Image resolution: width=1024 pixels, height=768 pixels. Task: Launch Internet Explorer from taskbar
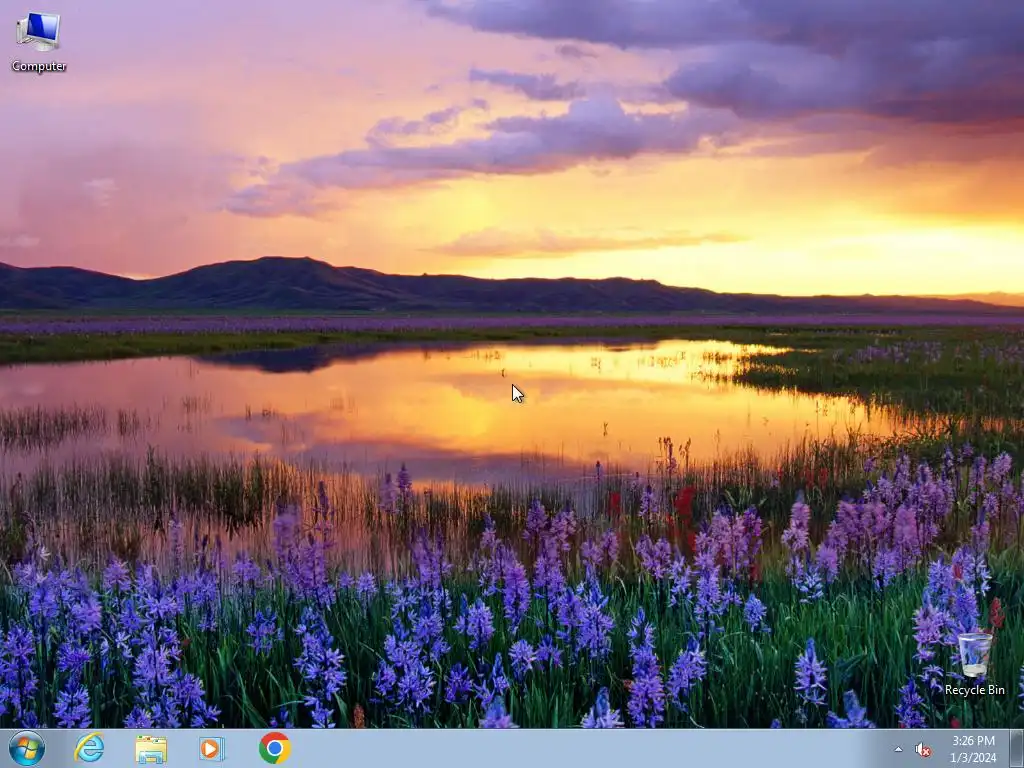pyautogui.click(x=89, y=748)
